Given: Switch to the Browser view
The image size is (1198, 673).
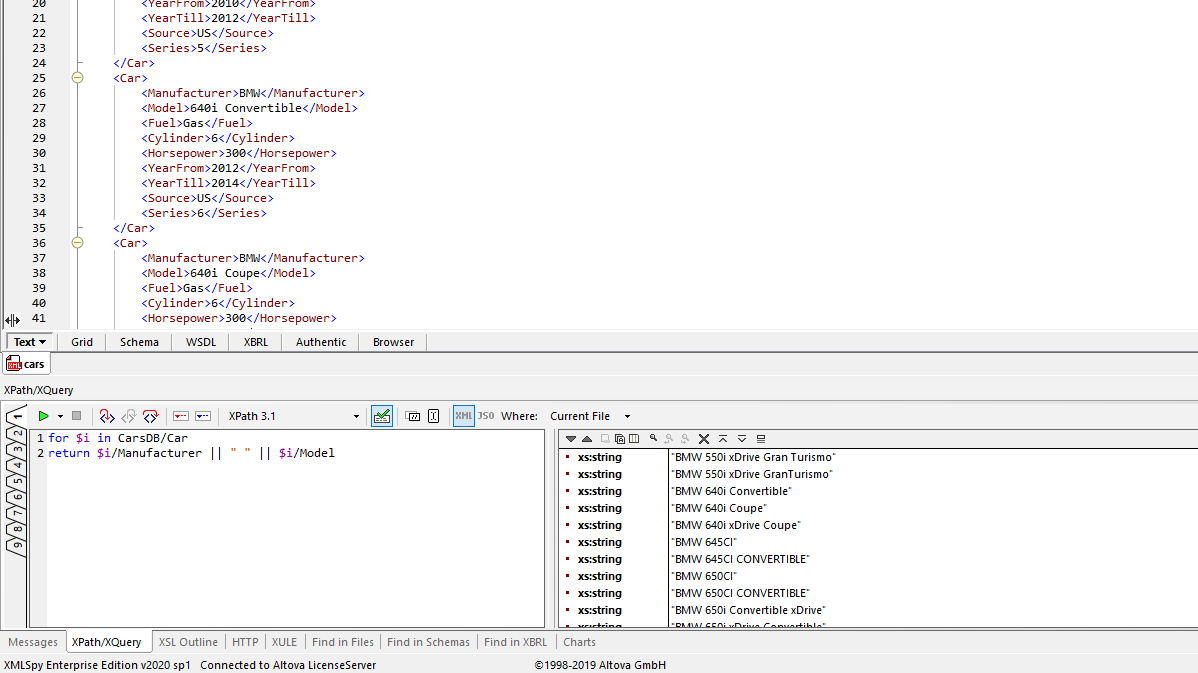Looking at the screenshot, I should point(392,341).
